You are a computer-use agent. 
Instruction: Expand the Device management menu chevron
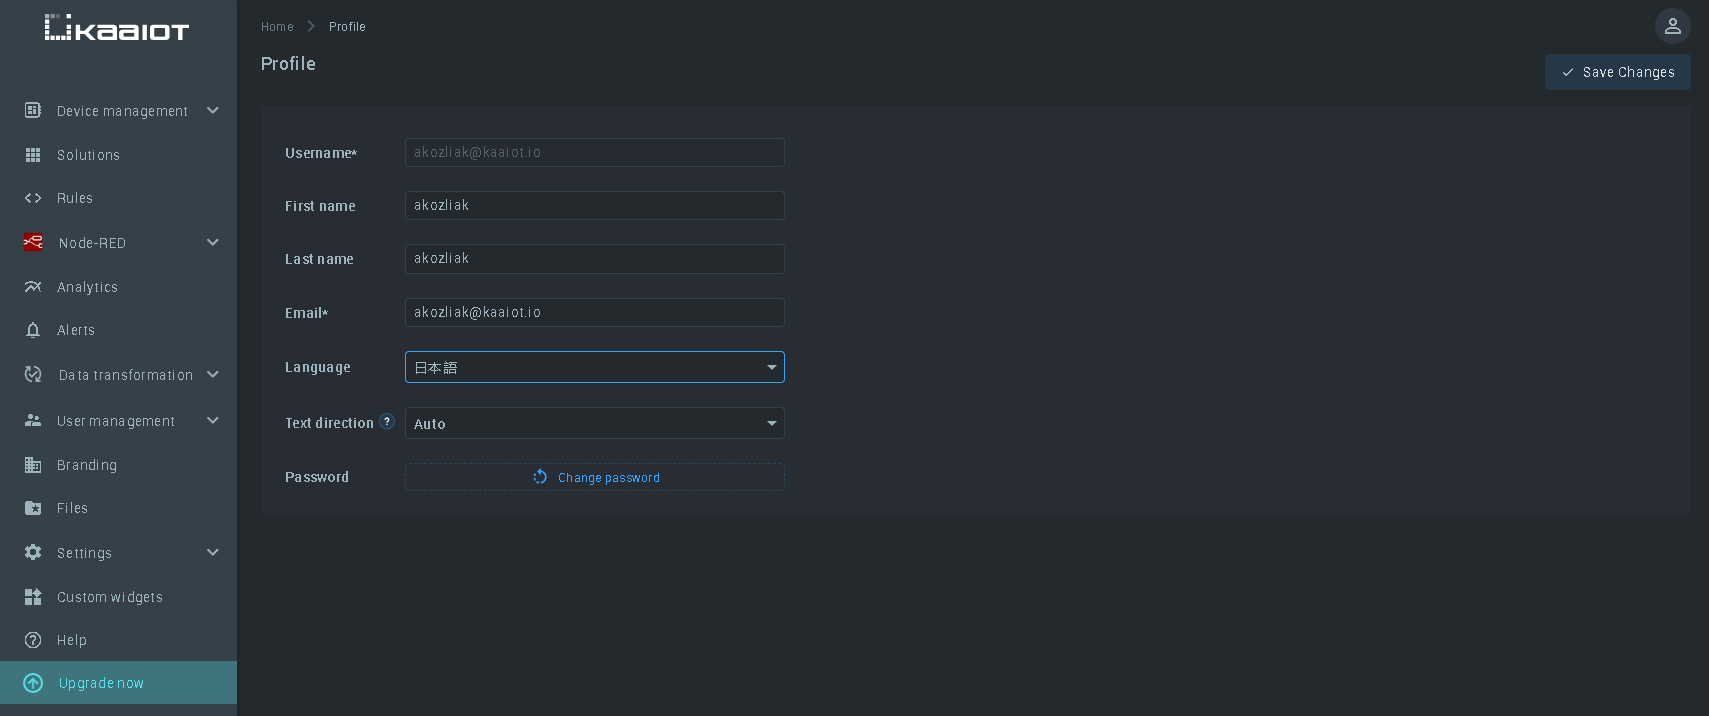(x=212, y=110)
